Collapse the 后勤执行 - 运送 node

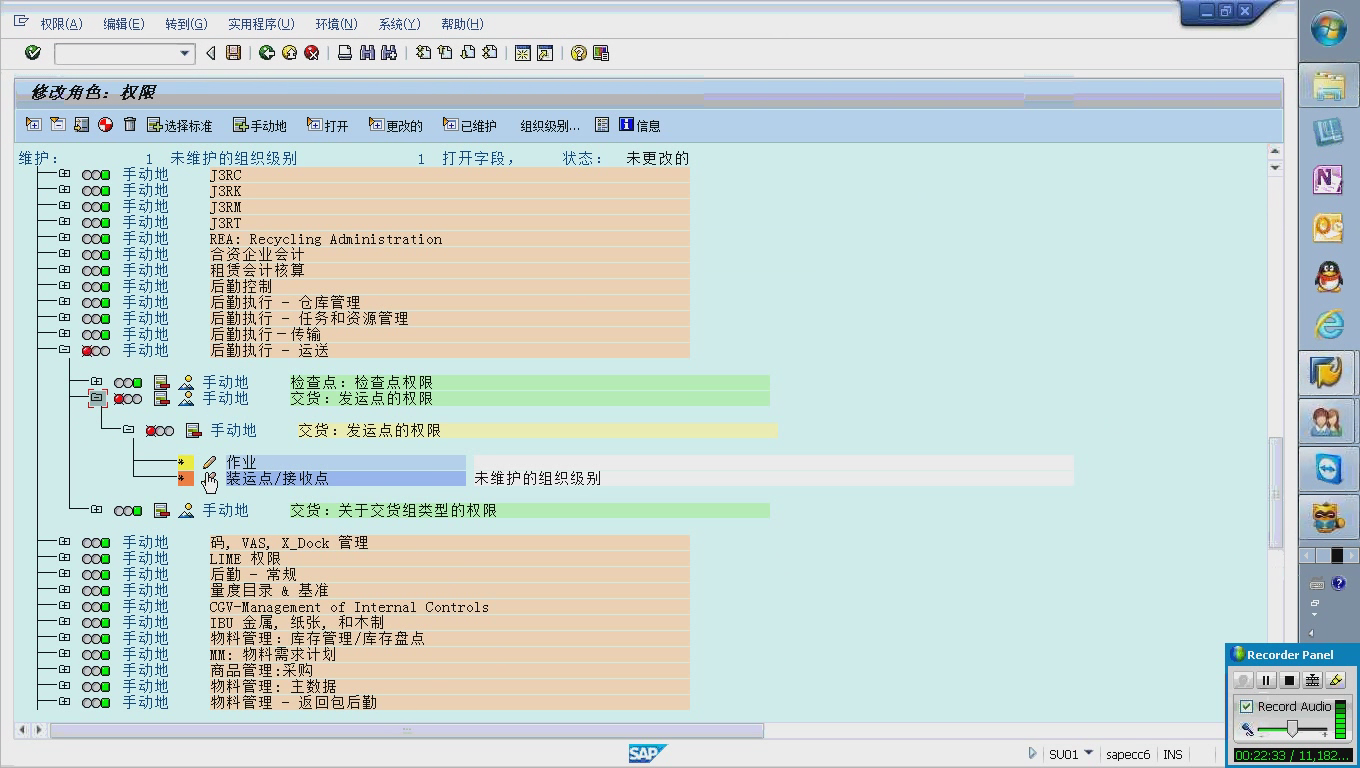(x=64, y=350)
